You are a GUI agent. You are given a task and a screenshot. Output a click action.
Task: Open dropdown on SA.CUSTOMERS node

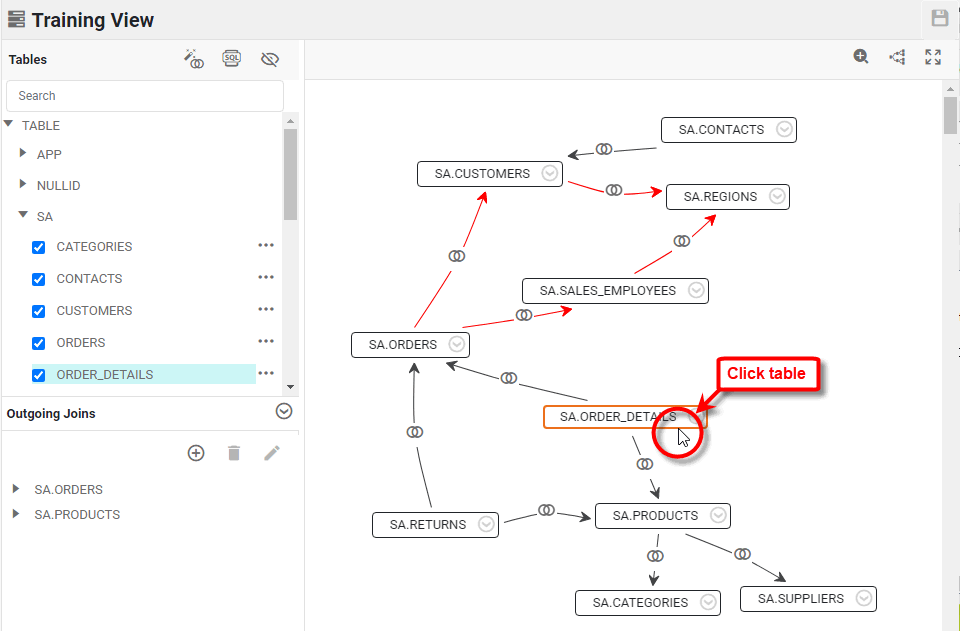coord(549,173)
